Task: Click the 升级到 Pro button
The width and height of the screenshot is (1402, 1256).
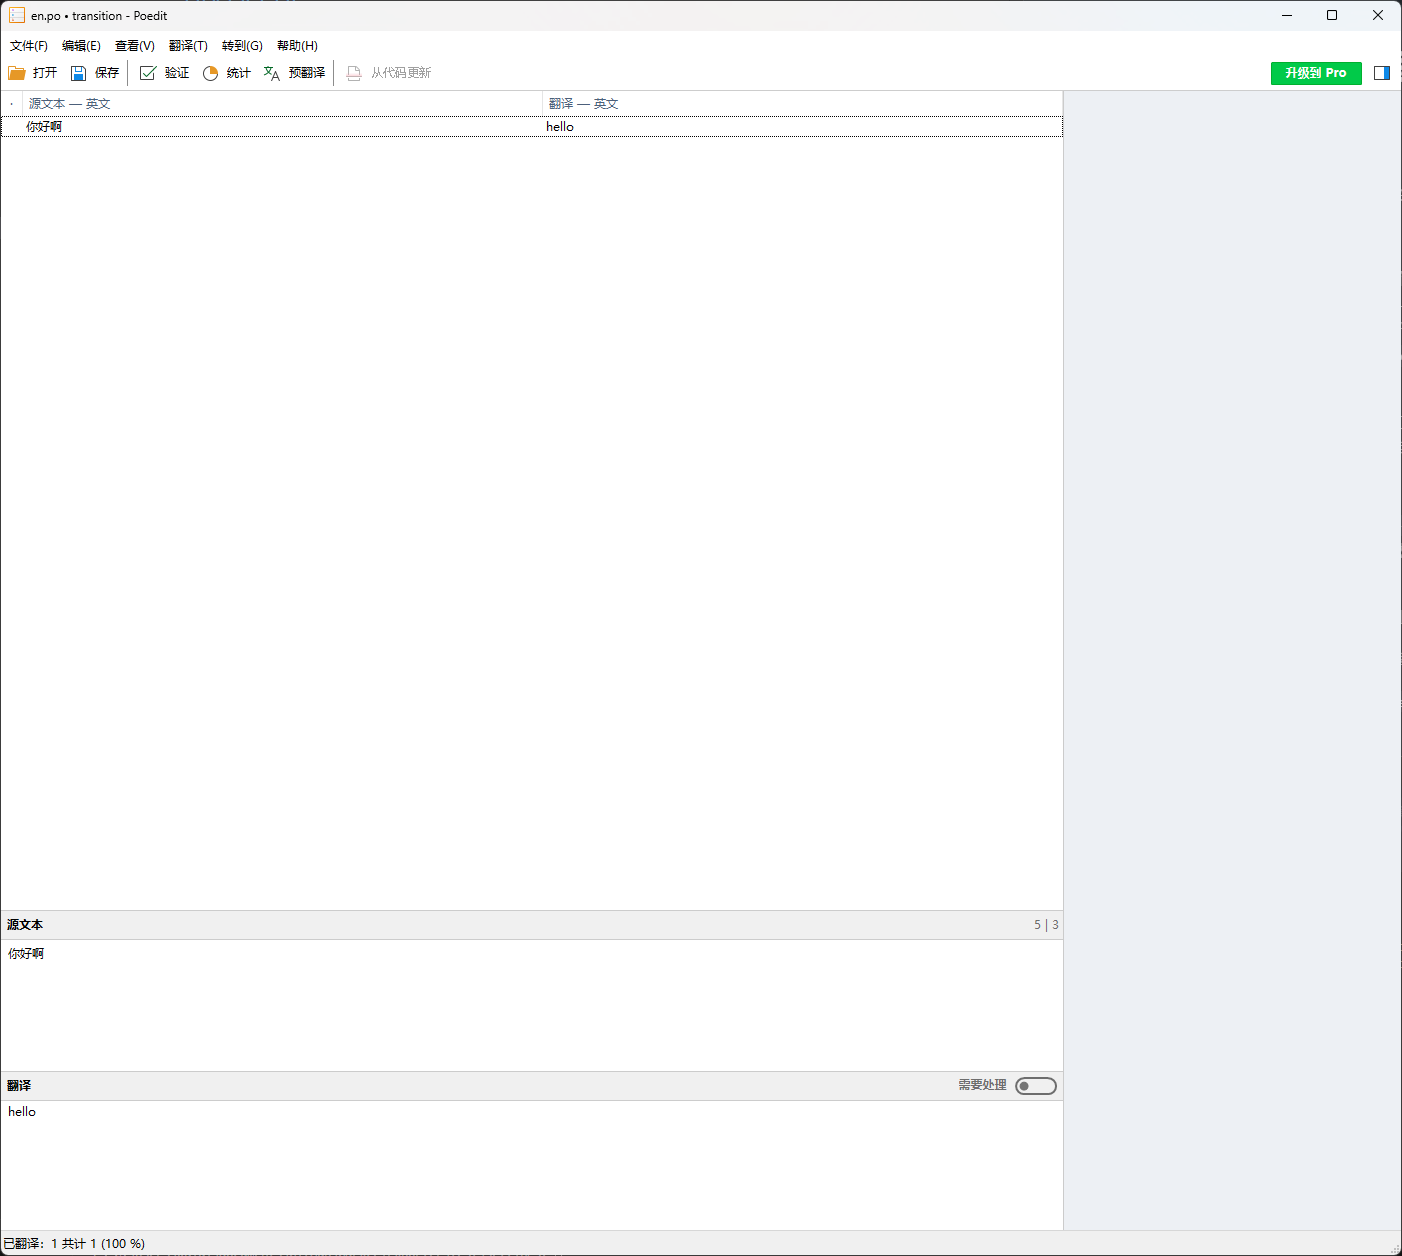Action: coord(1316,73)
